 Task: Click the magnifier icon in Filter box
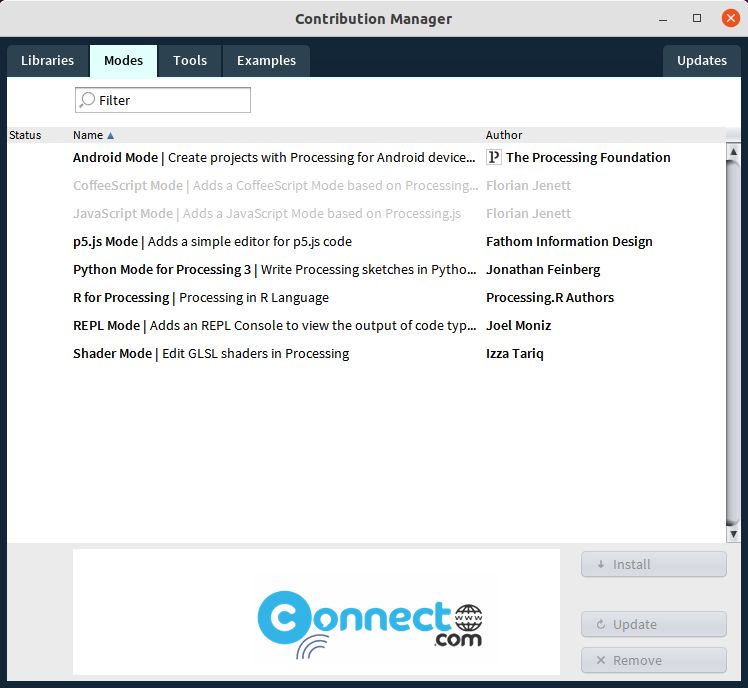[87, 100]
